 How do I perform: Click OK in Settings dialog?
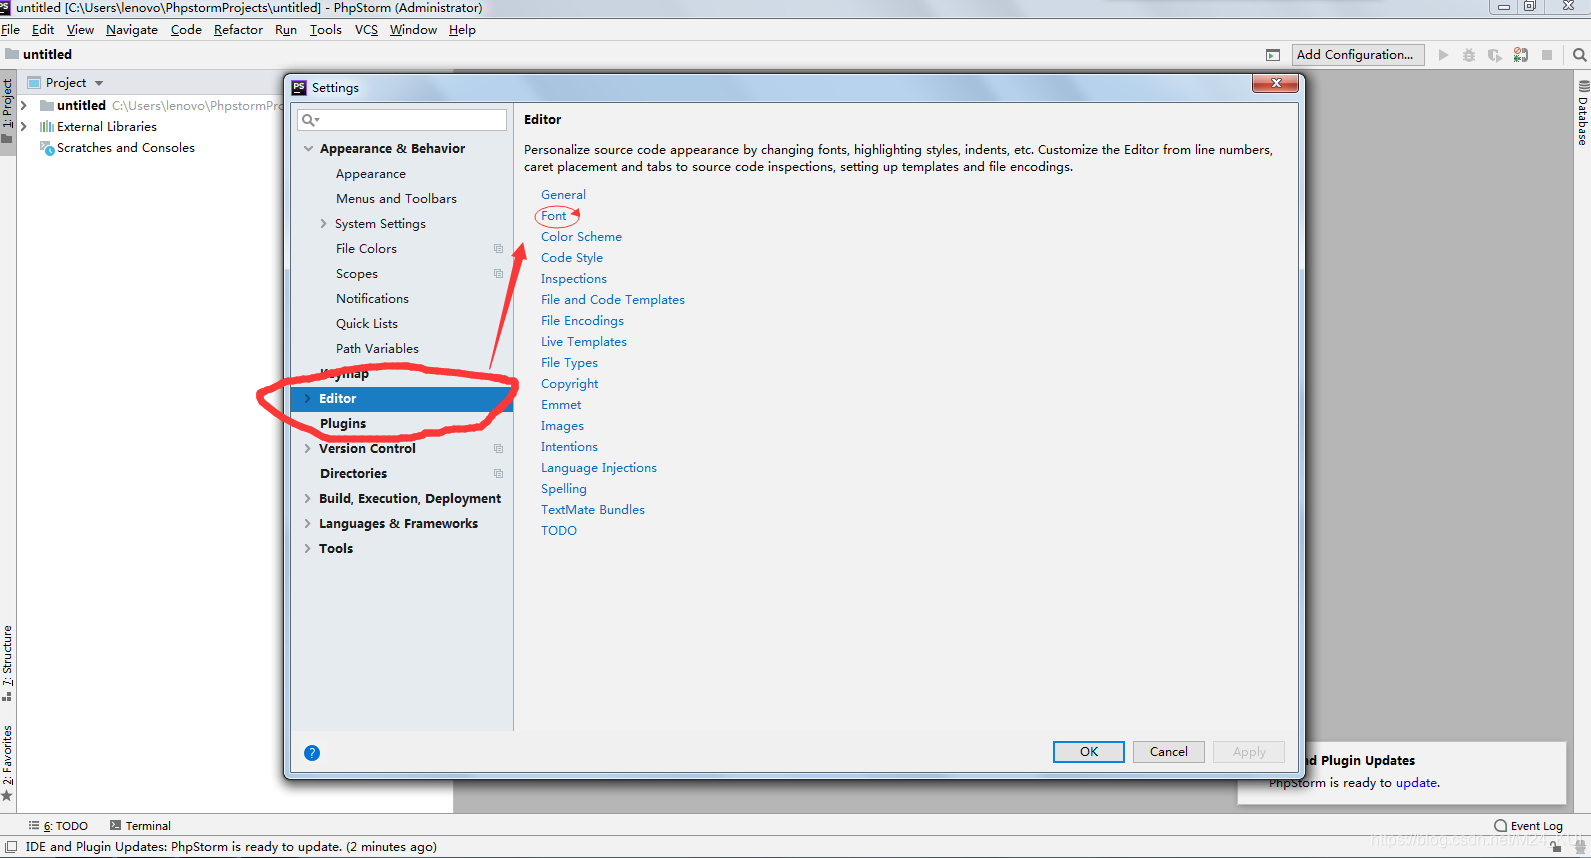click(1089, 752)
